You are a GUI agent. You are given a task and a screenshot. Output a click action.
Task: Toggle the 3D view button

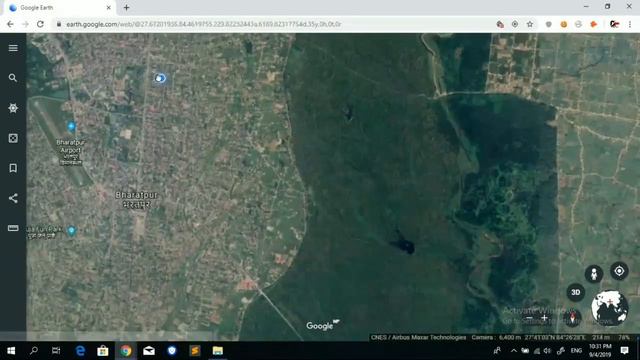pos(576,292)
